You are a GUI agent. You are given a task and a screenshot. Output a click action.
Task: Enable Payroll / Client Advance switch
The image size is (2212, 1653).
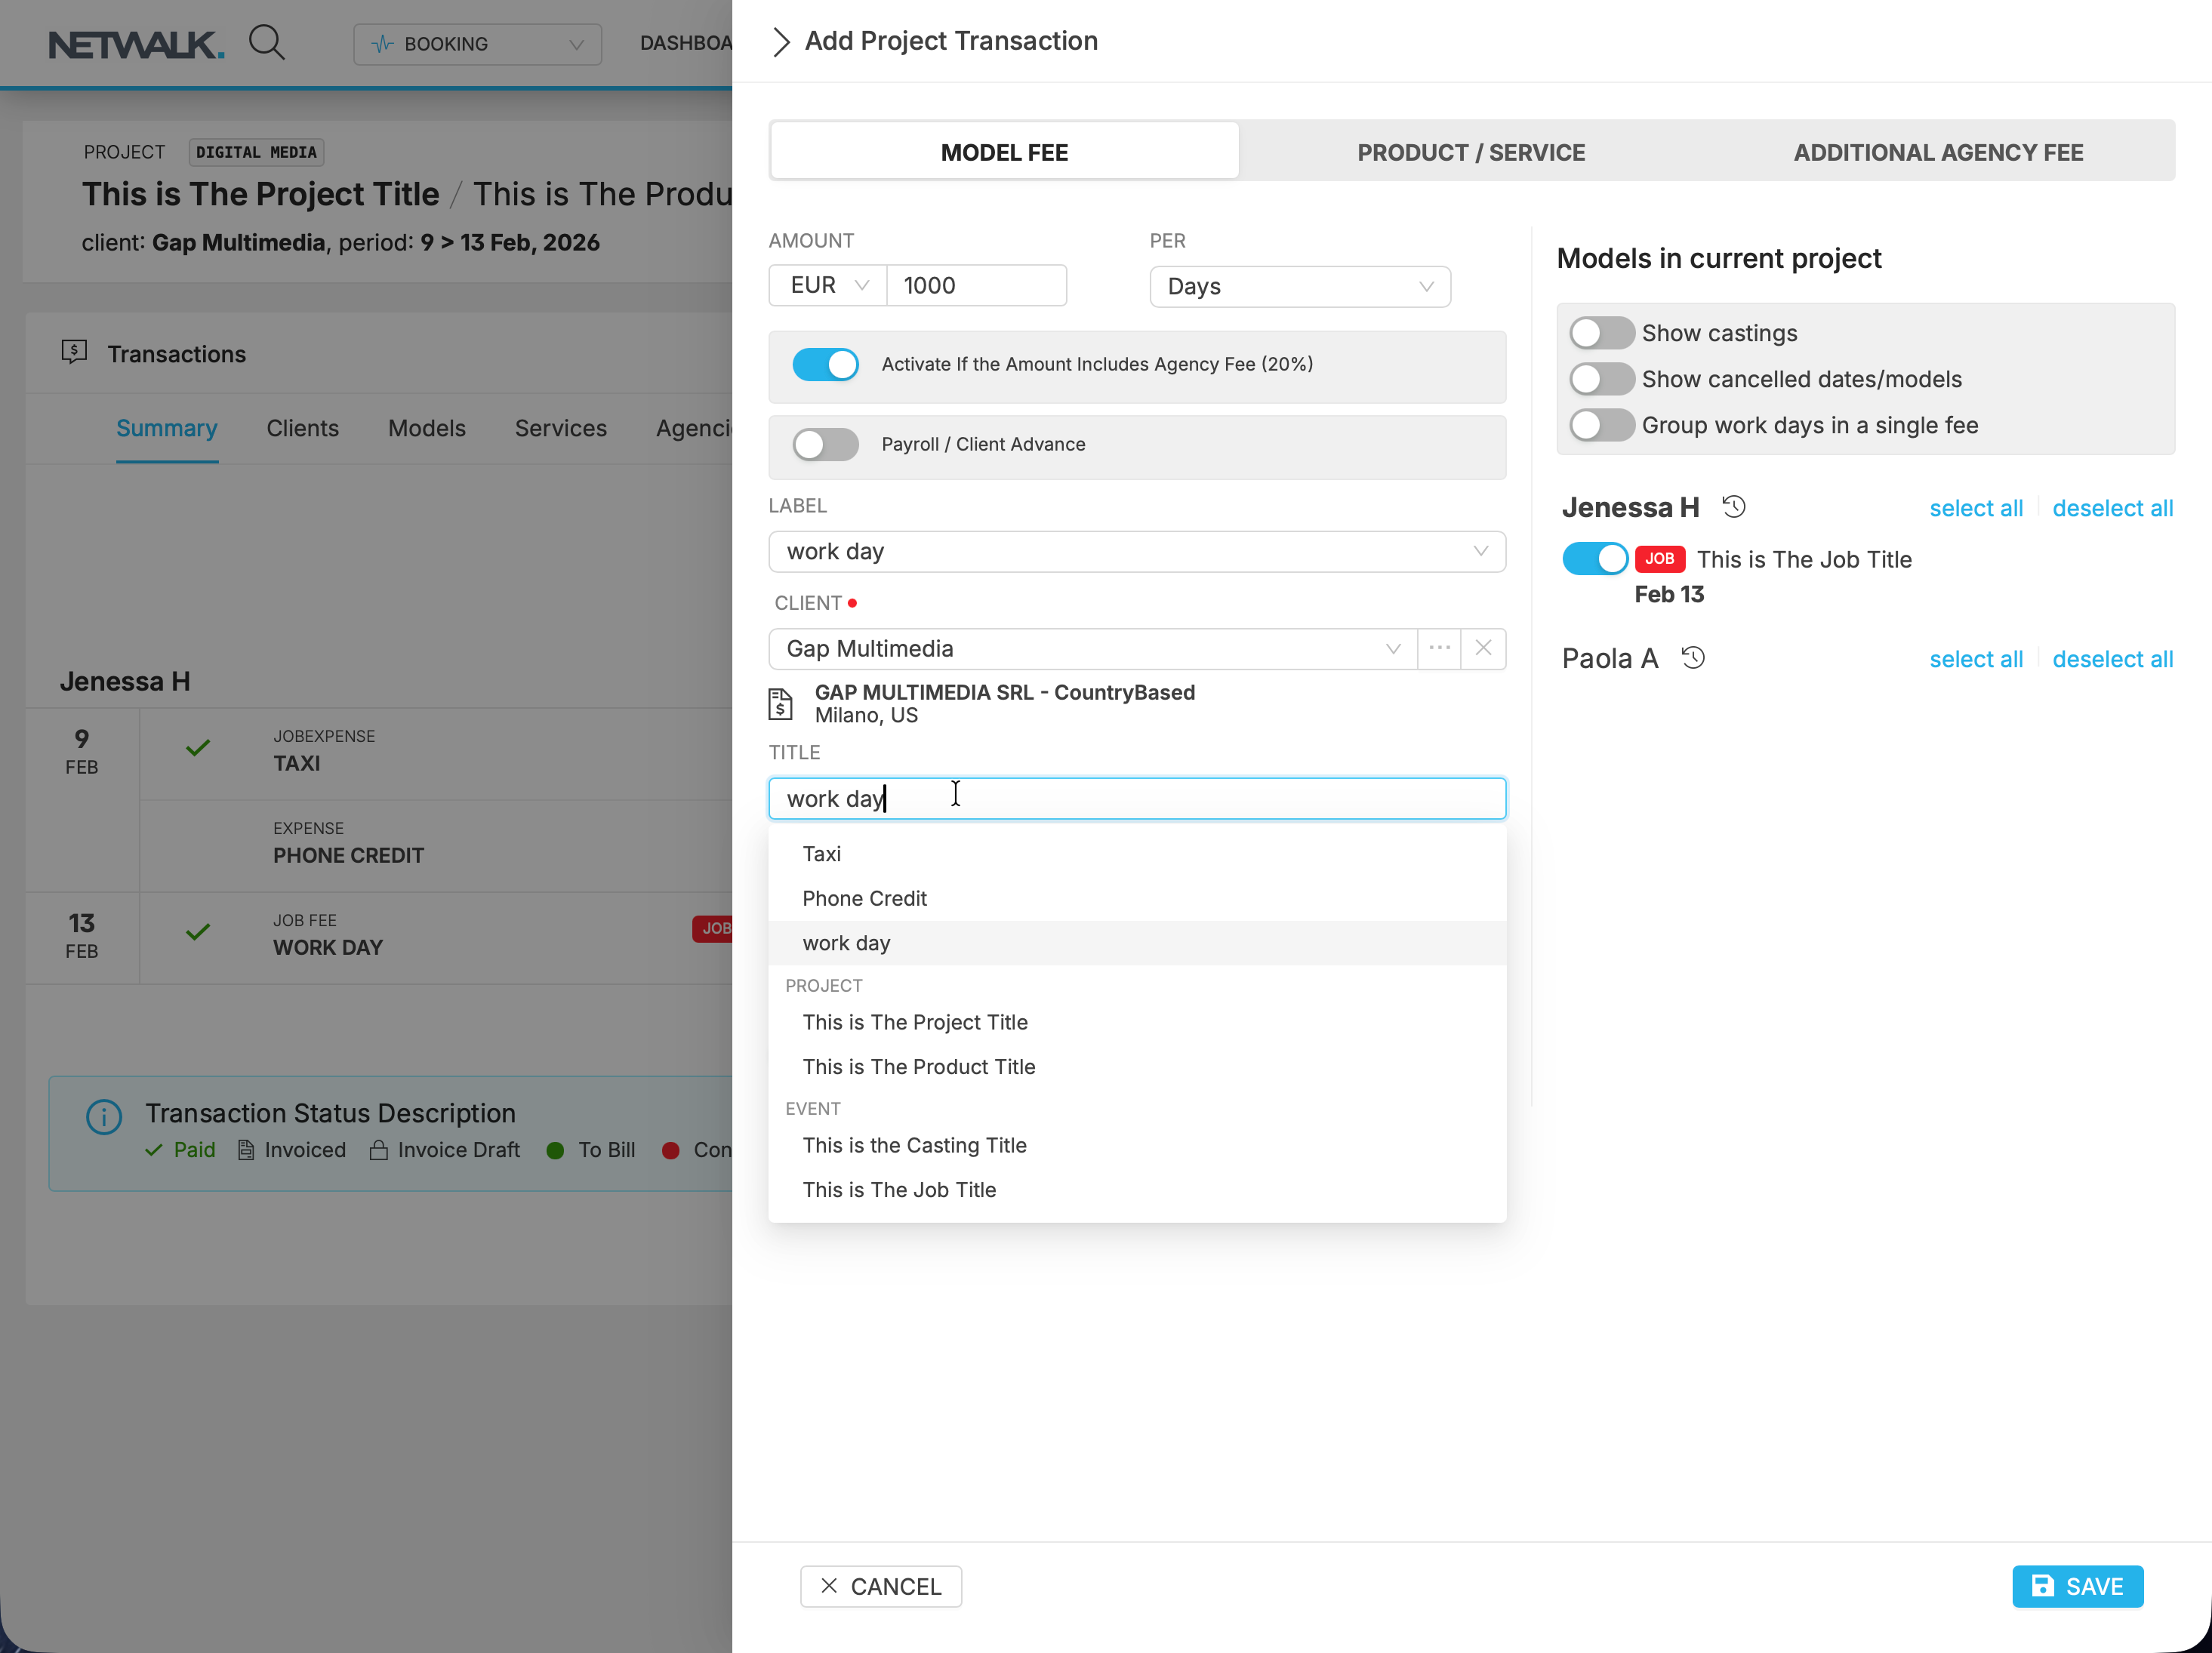point(825,444)
